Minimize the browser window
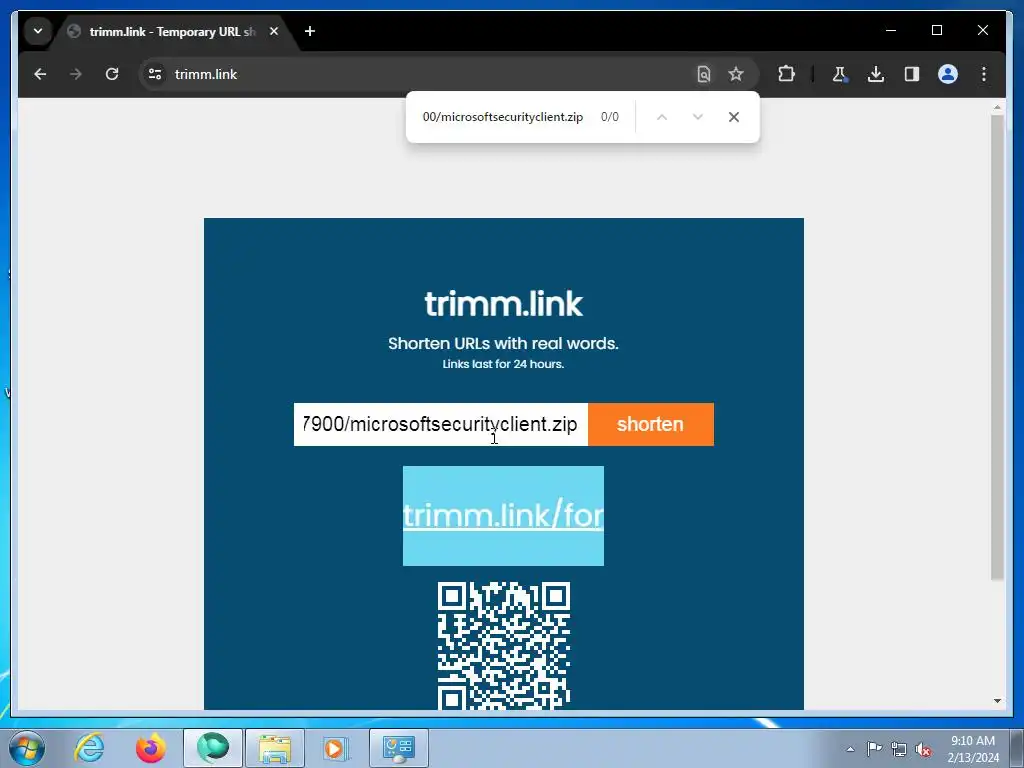The image size is (1024, 768). (x=891, y=30)
